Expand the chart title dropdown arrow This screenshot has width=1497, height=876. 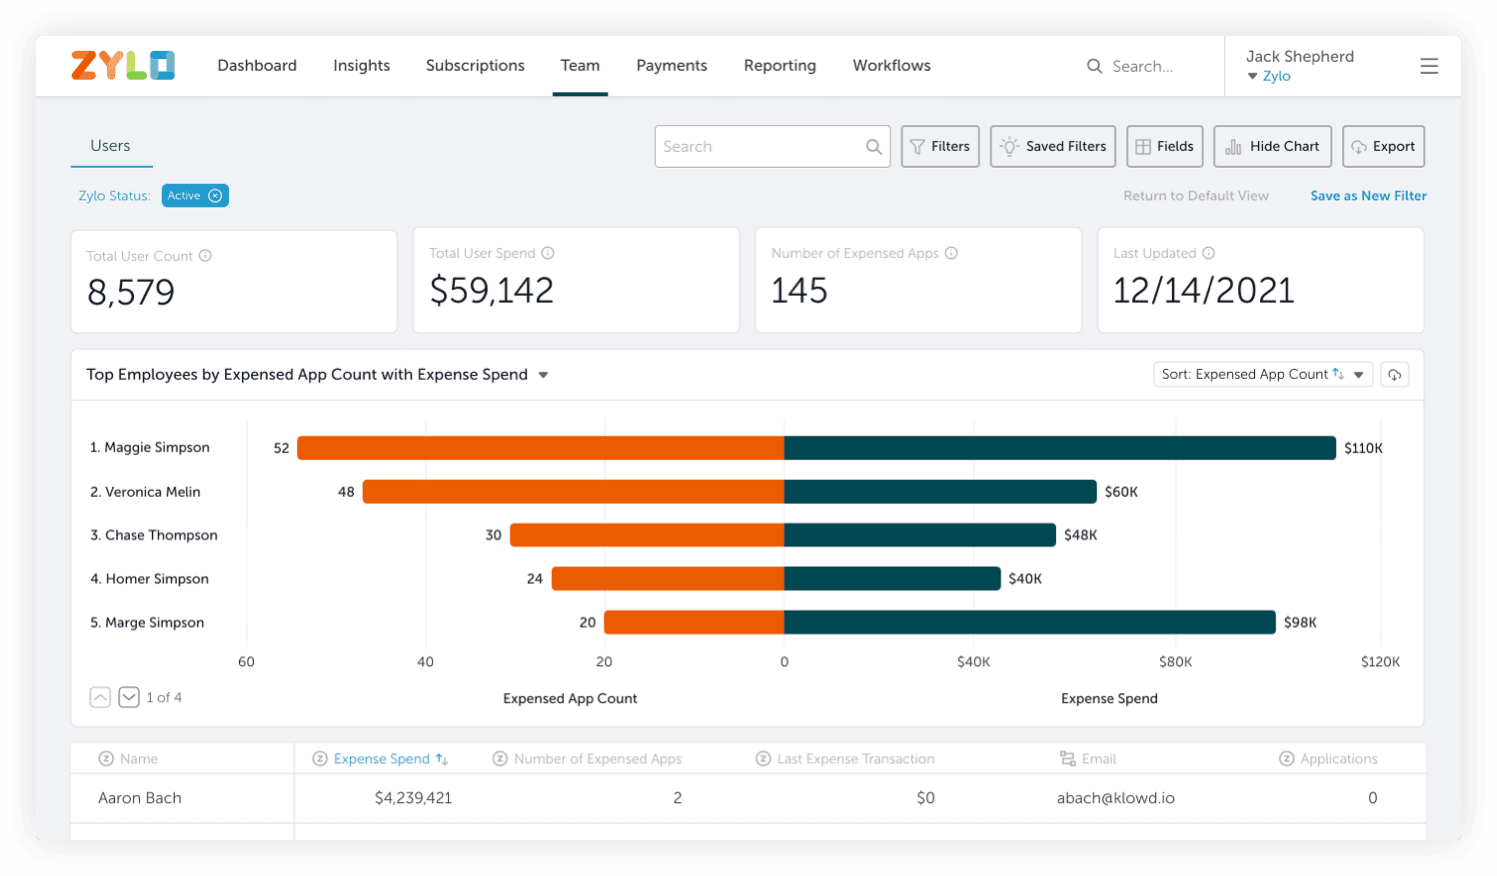click(x=543, y=376)
